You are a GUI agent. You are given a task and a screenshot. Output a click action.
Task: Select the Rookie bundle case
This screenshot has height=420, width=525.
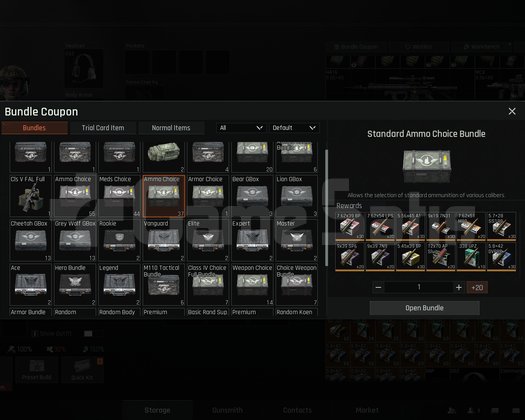119,240
